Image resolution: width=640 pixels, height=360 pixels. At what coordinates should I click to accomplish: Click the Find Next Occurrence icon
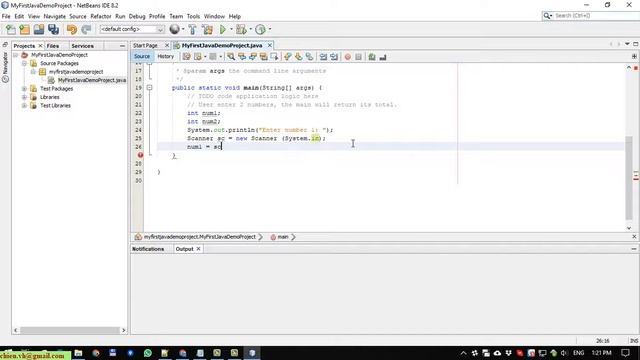[x=253, y=57]
